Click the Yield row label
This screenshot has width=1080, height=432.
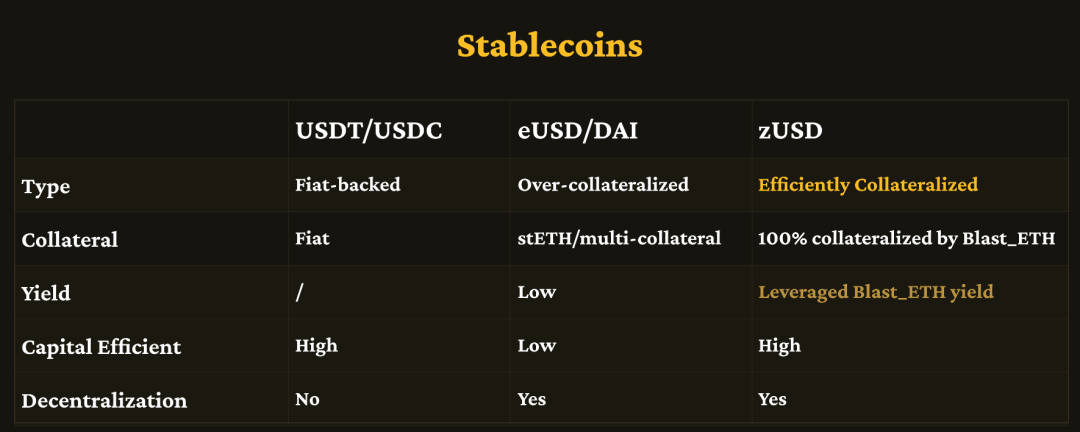45,294
